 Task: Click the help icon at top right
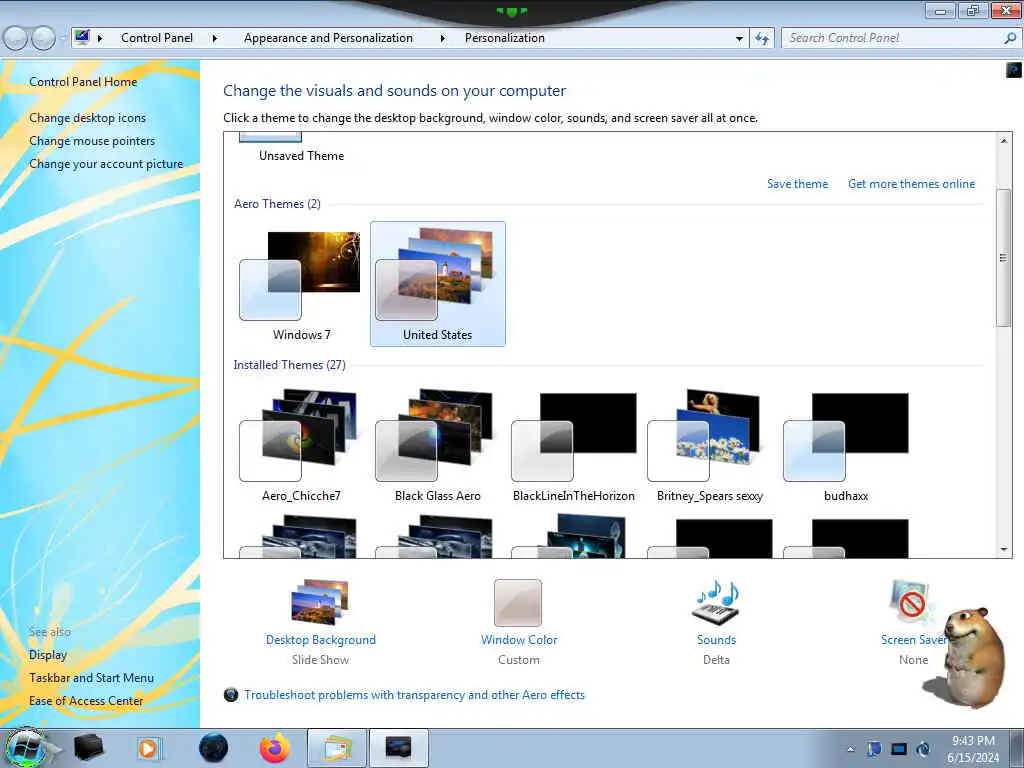tap(1014, 69)
